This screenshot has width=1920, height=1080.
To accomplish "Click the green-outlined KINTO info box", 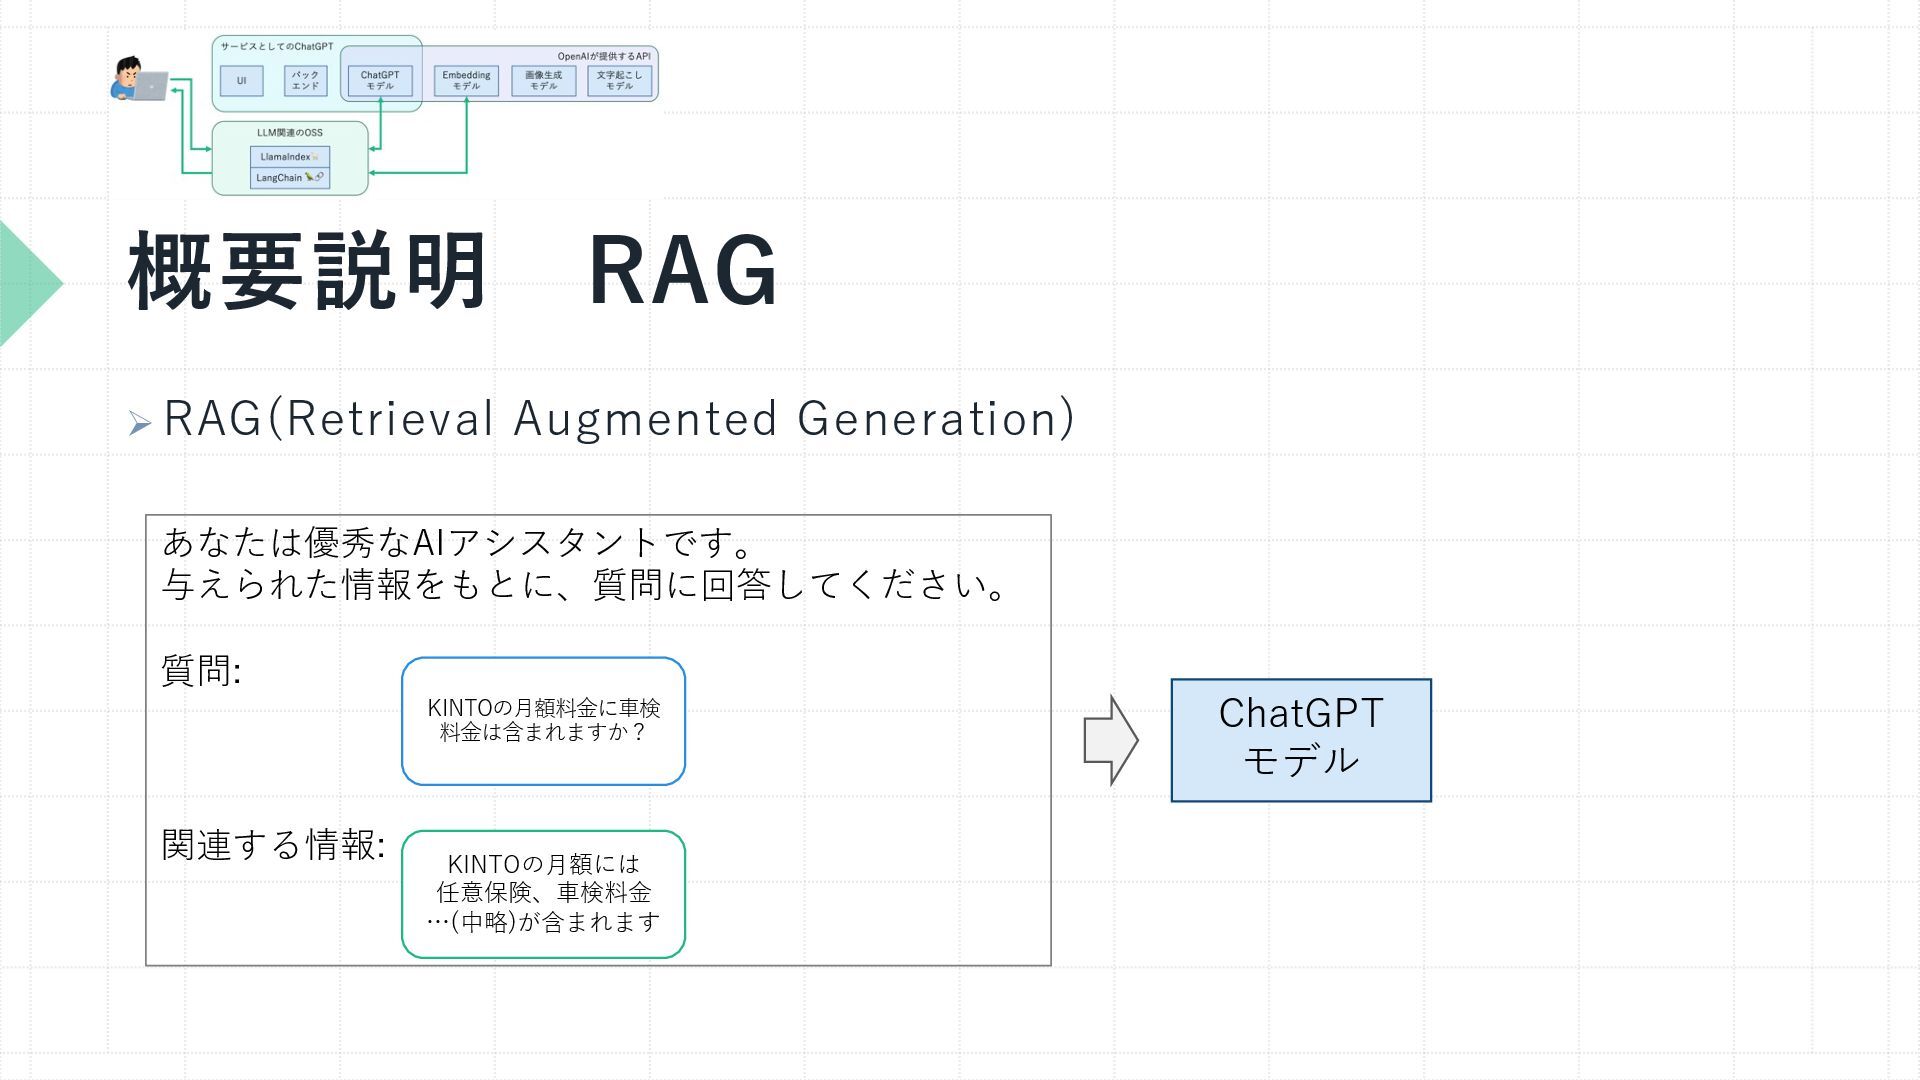I will pos(543,894).
